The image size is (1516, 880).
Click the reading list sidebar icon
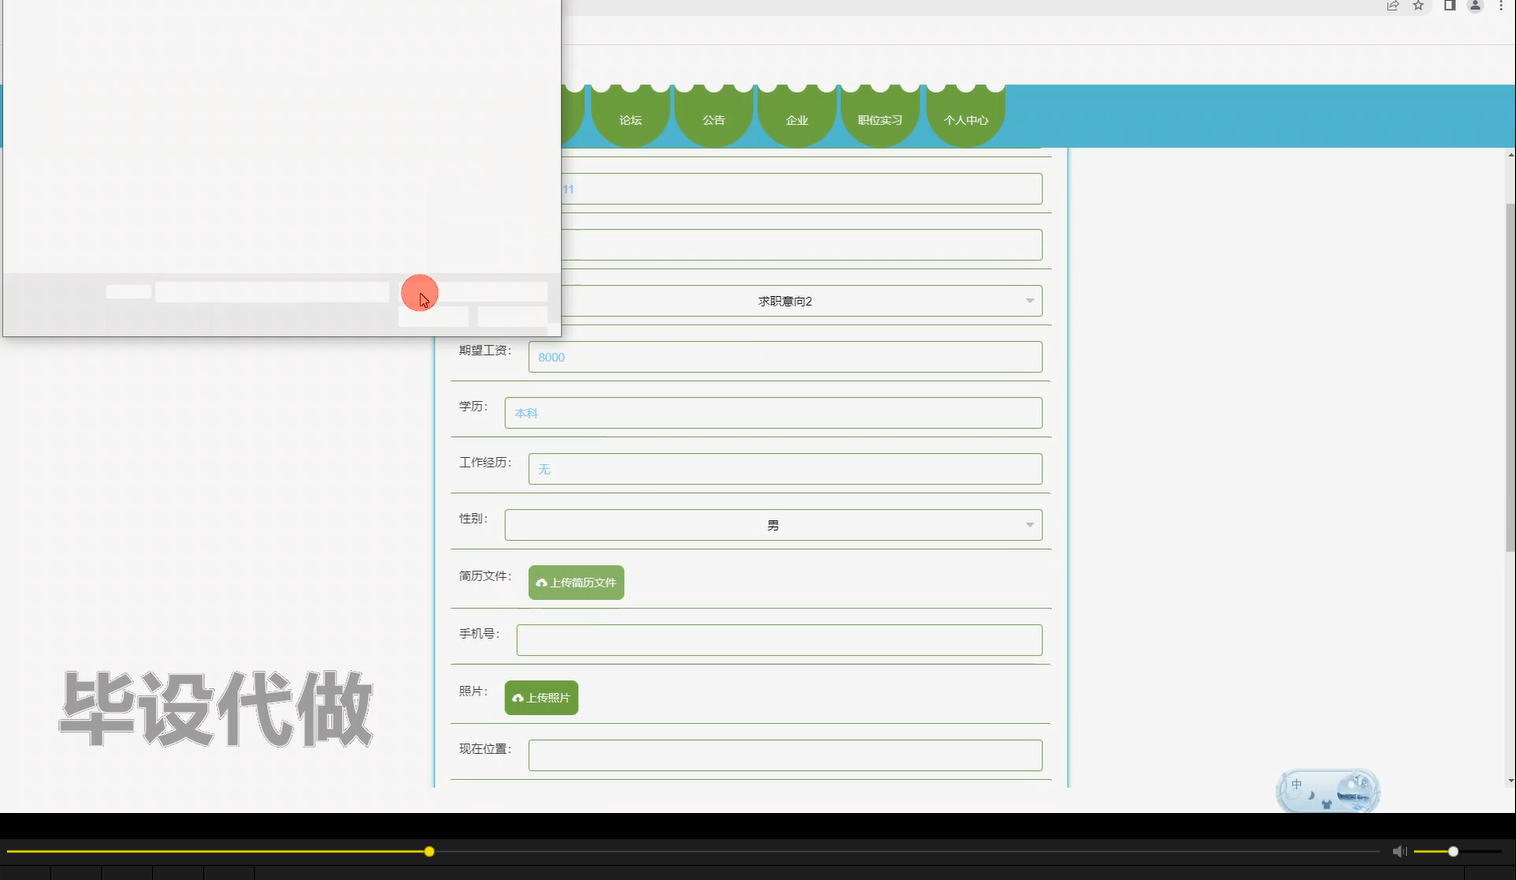(x=1449, y=7)
